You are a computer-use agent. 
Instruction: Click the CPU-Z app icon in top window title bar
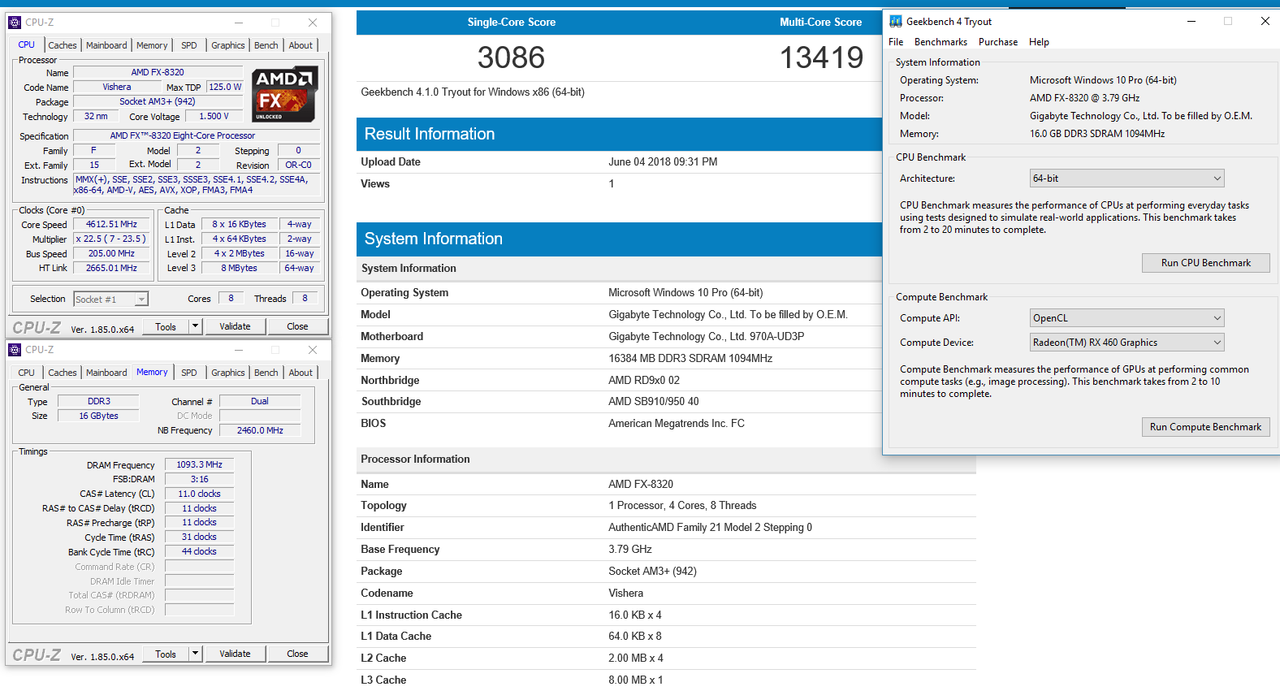click(x=14, y=22)
